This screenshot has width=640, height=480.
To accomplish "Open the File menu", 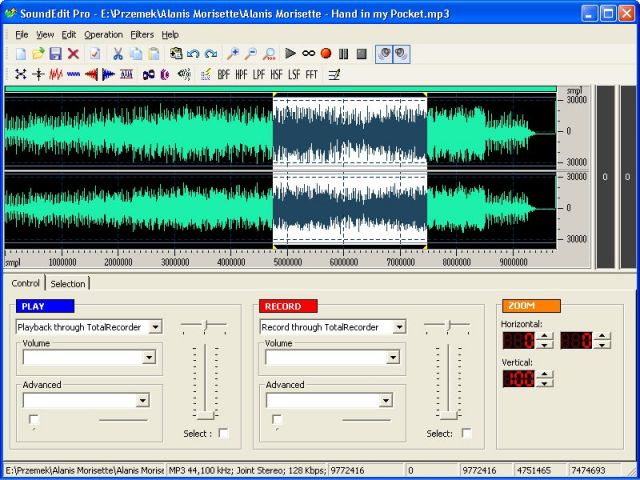I will pos(22,35).
